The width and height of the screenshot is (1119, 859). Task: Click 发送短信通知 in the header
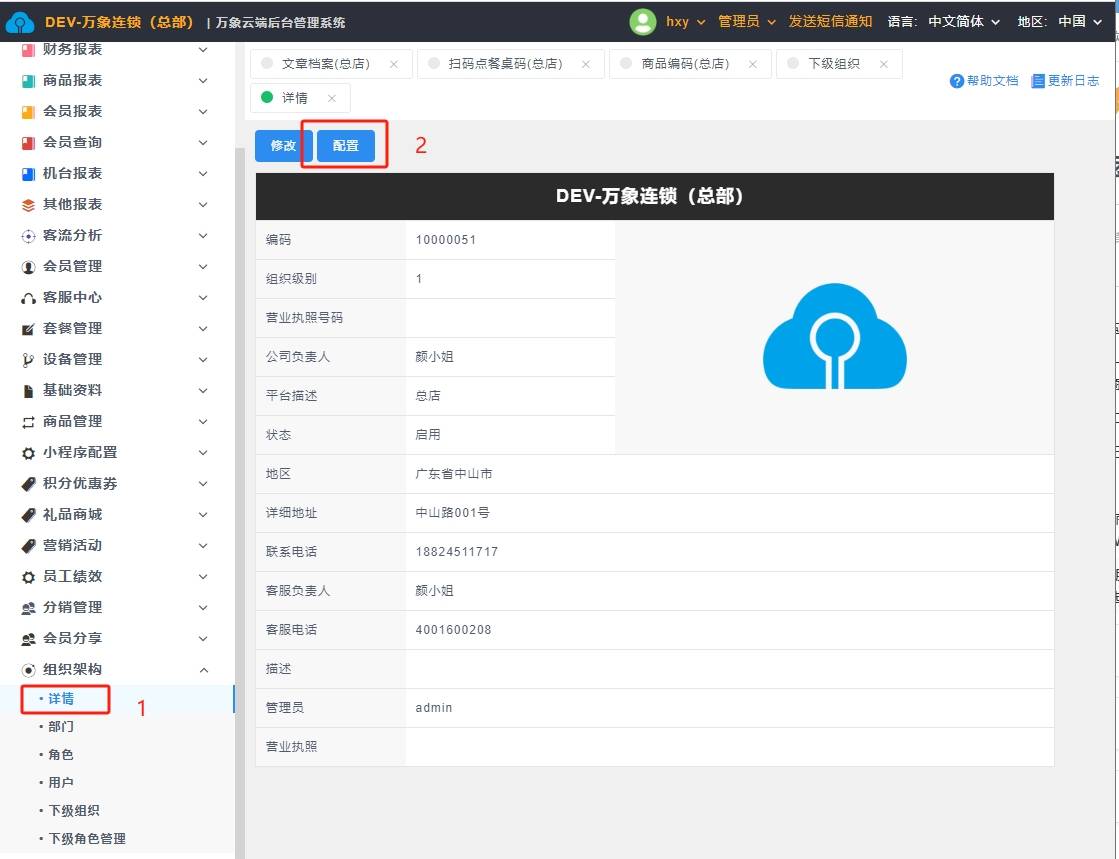(830, 21)
